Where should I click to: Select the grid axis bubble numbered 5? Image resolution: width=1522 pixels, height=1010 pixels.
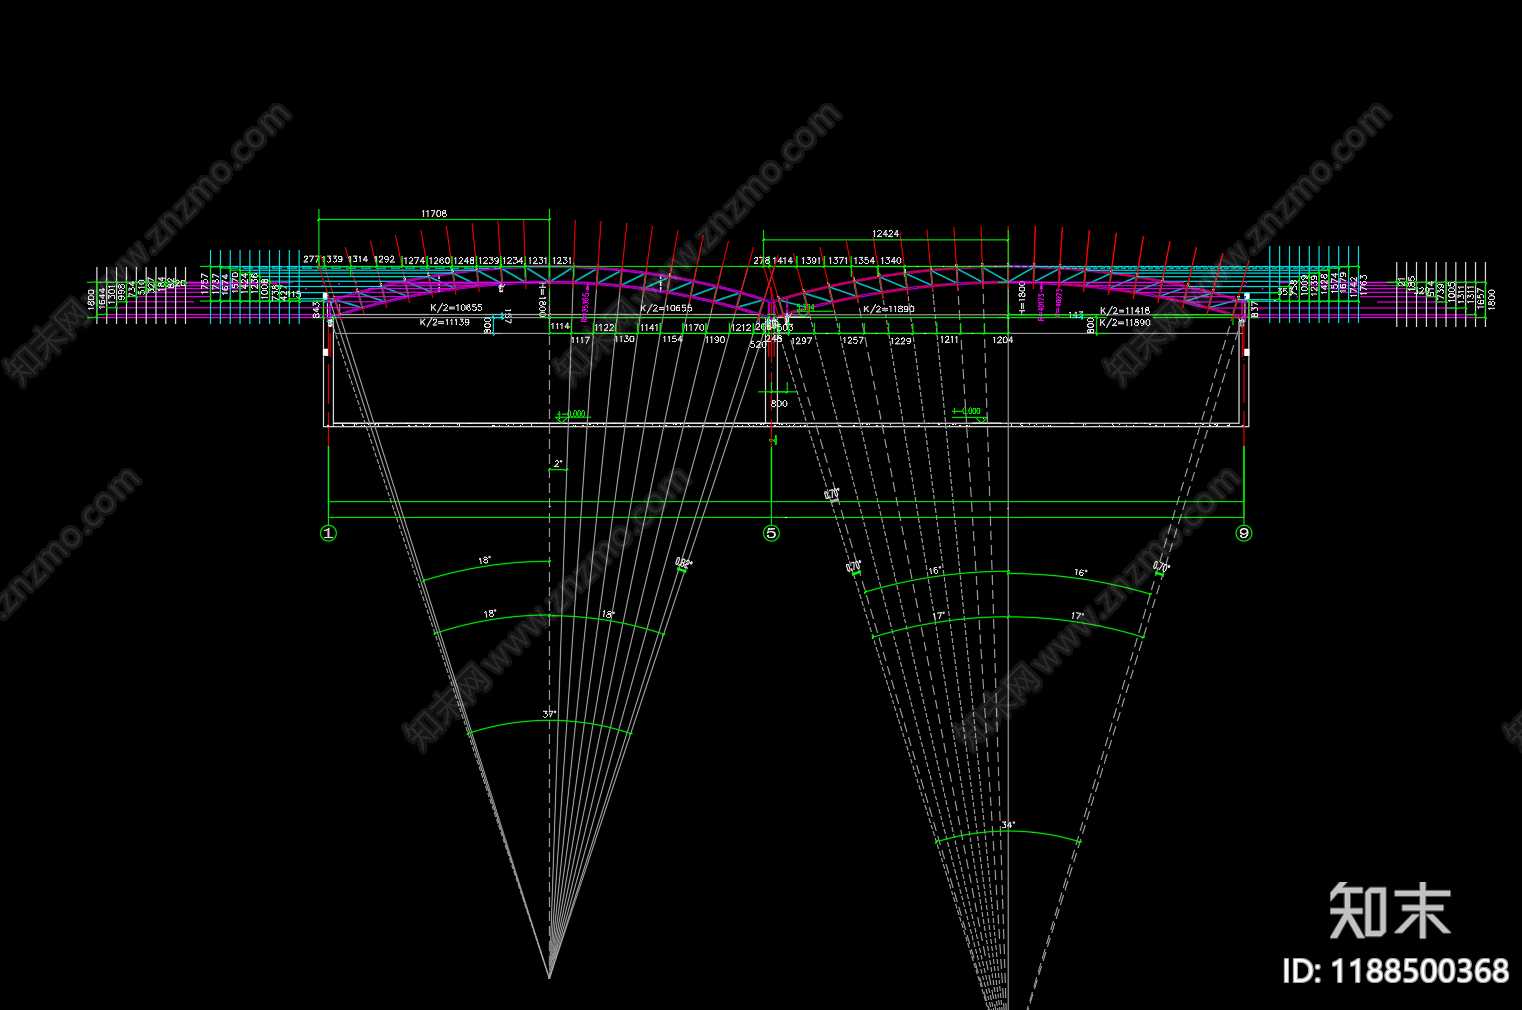(x=771, y=533)
